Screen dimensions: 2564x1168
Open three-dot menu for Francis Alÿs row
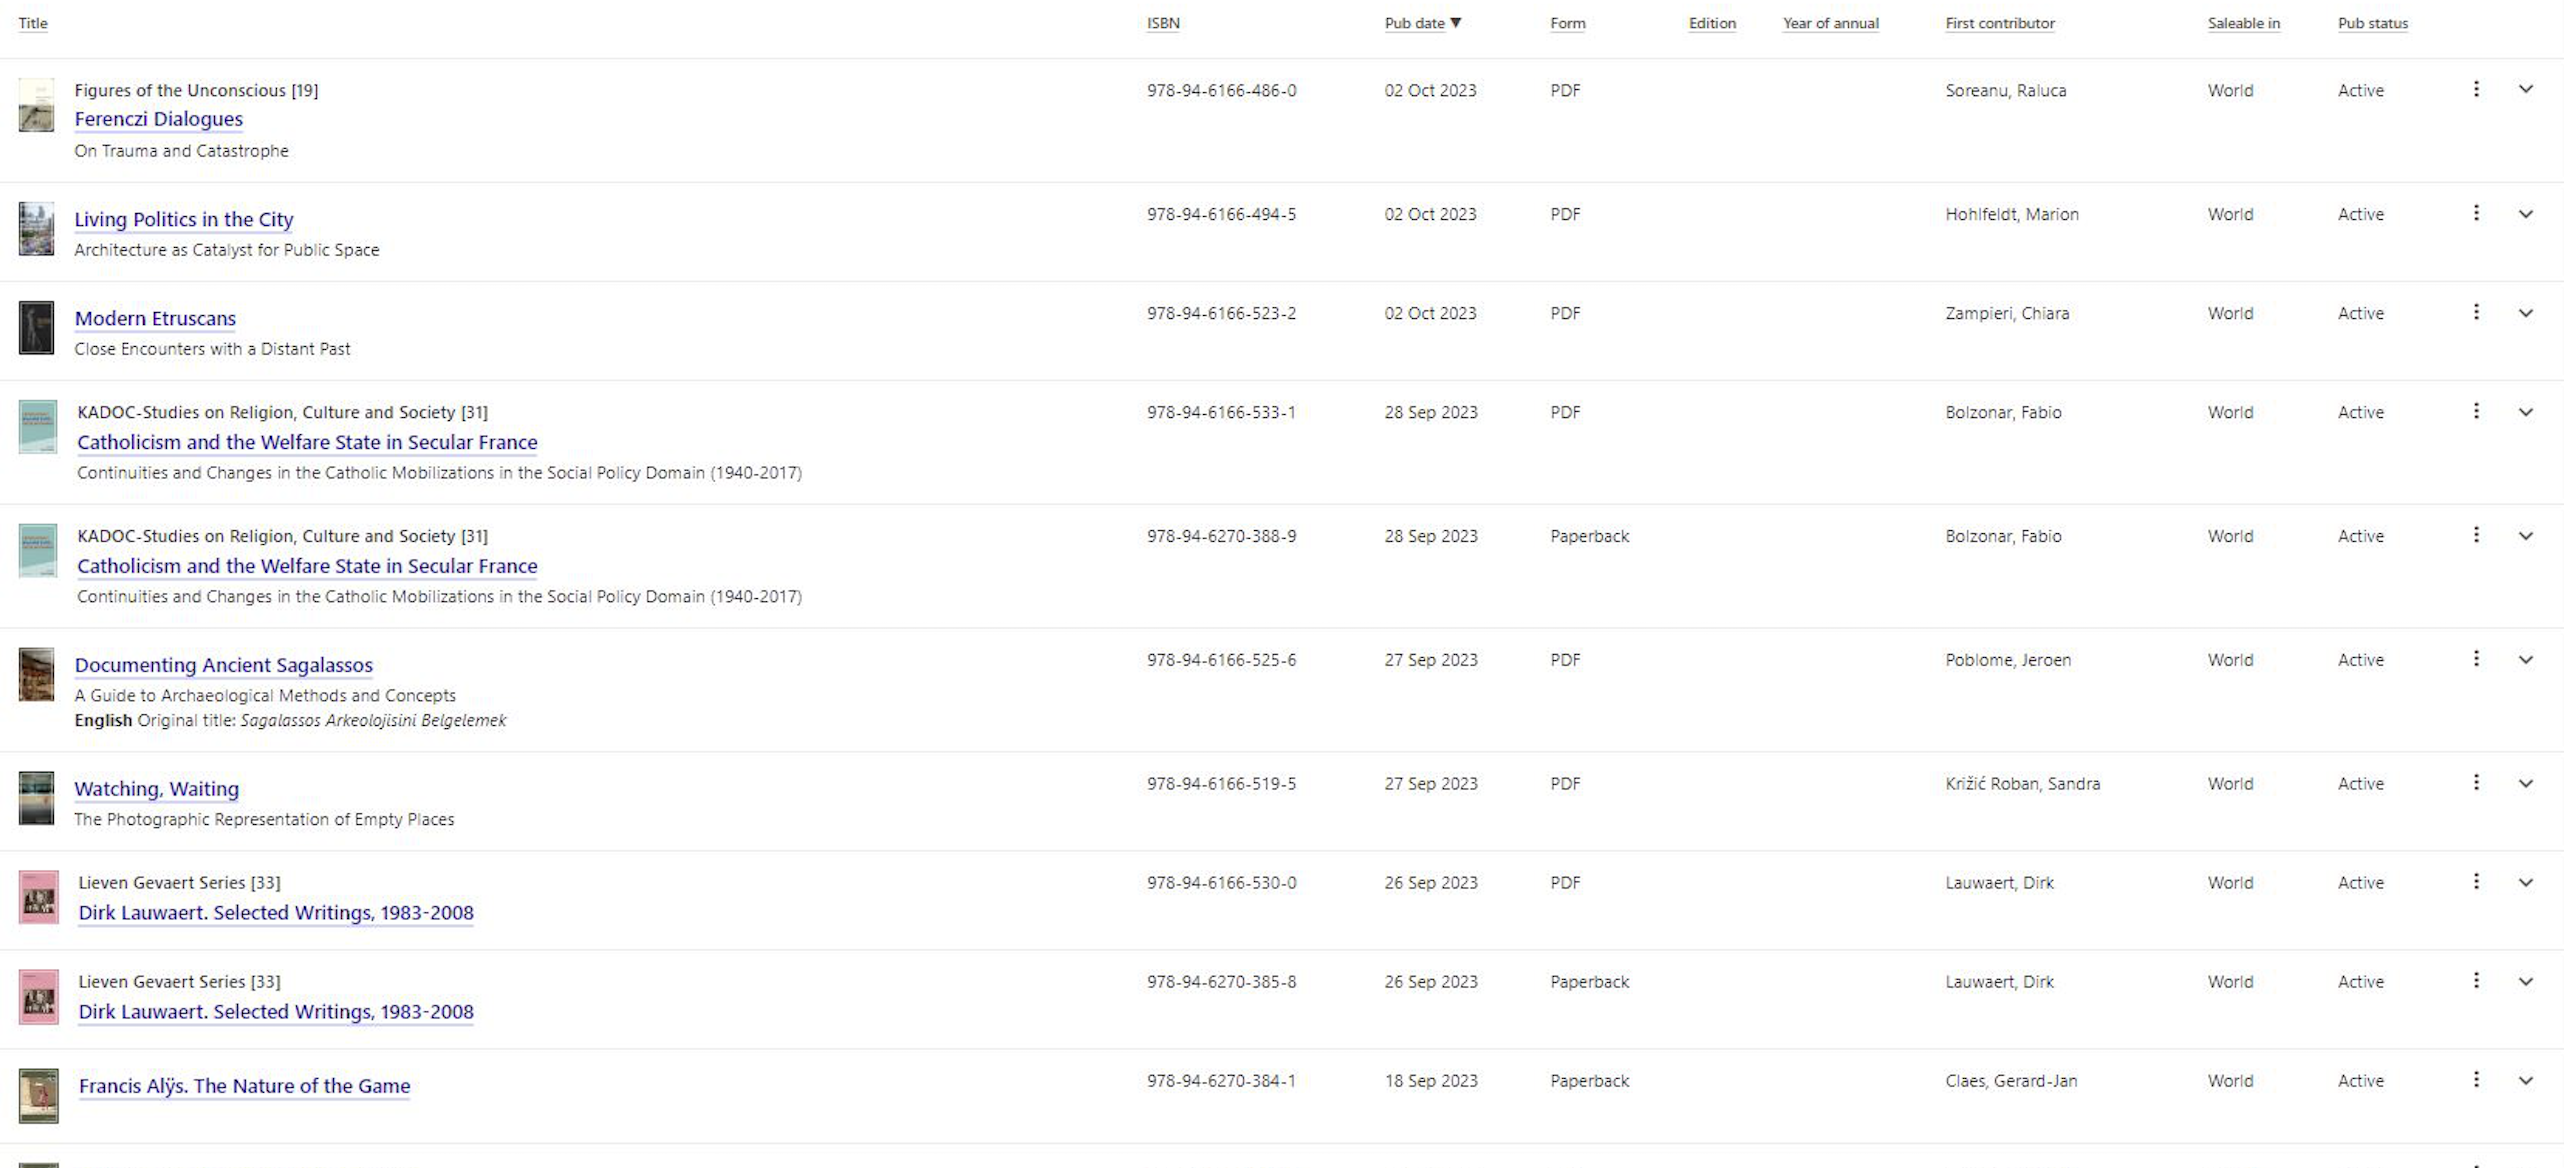coord(2476,1080)
